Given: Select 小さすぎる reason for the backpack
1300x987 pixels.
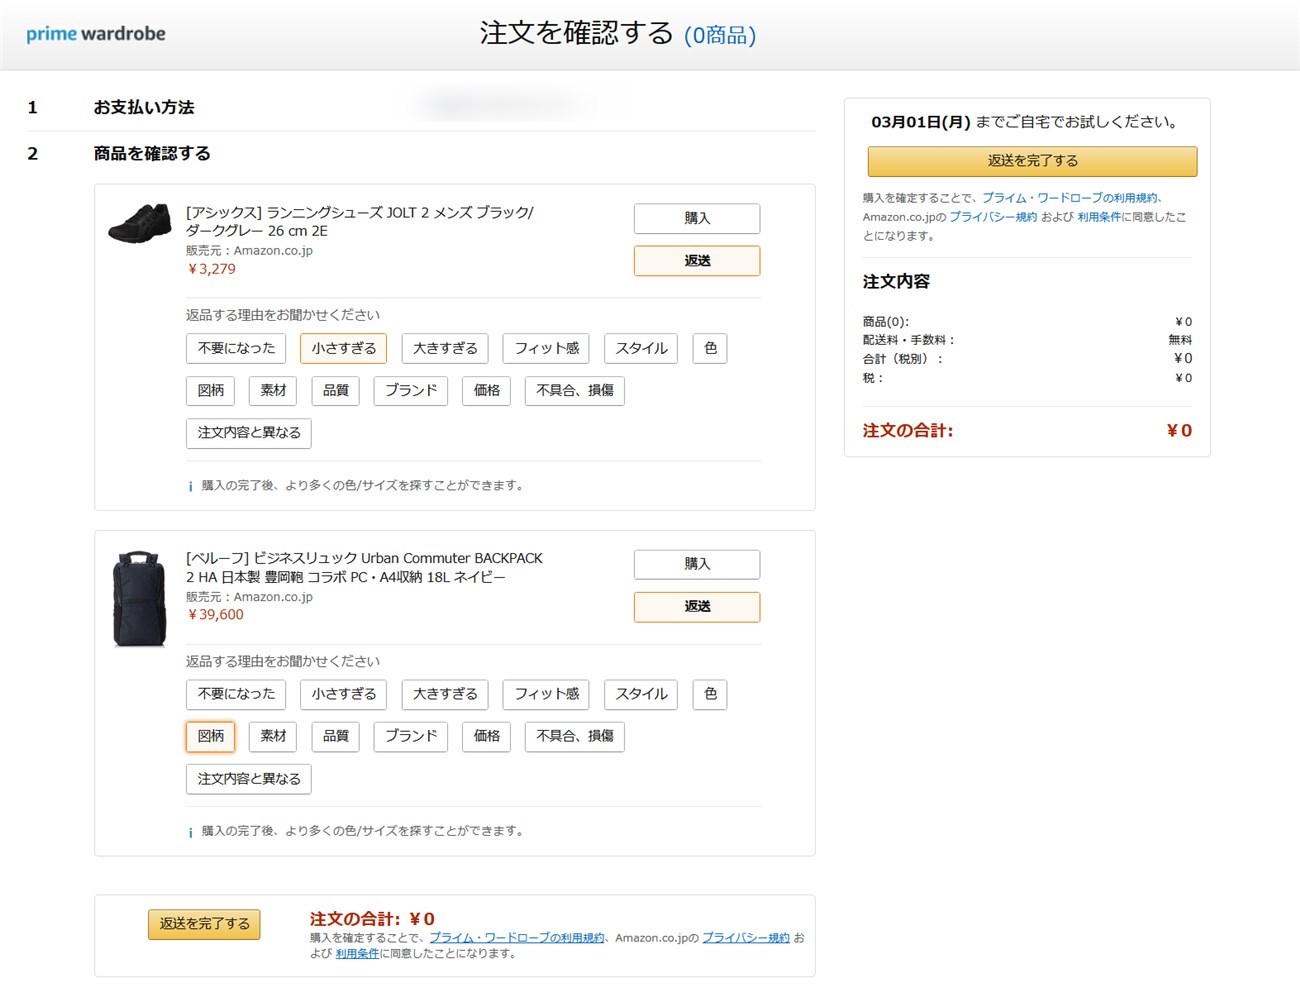Looking at the screenshot, I should [343, 694].
